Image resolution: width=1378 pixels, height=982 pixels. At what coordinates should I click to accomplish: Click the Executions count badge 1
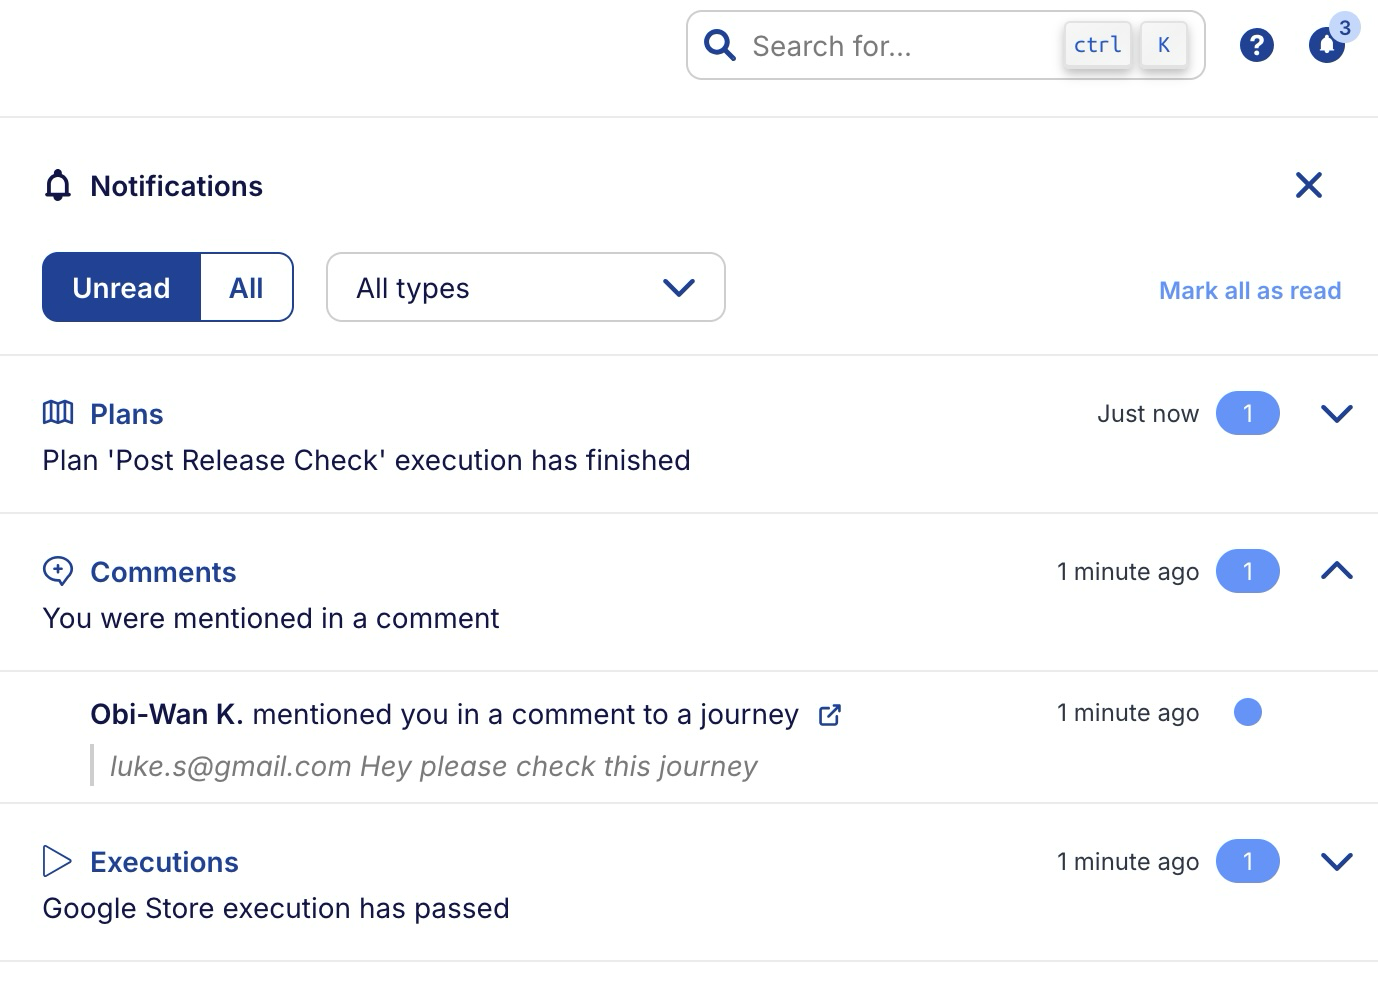[x=1248, y=861]
